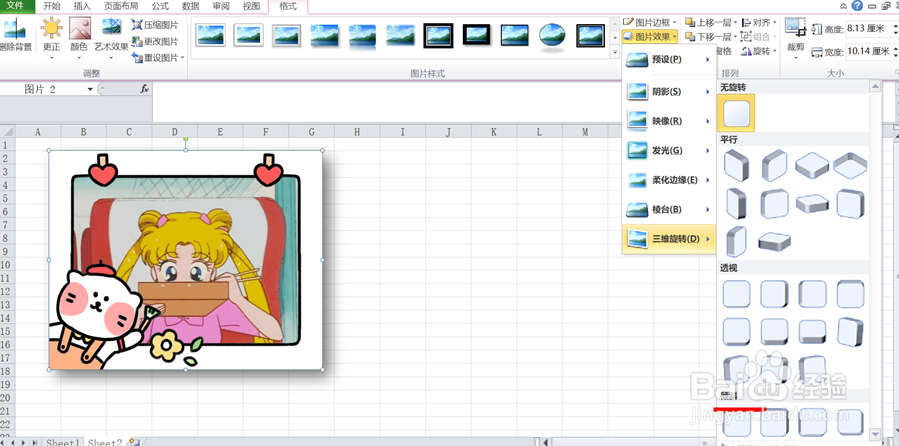Switch to the 审阅 review tab
899x446 pixels.
coord(221,6)
